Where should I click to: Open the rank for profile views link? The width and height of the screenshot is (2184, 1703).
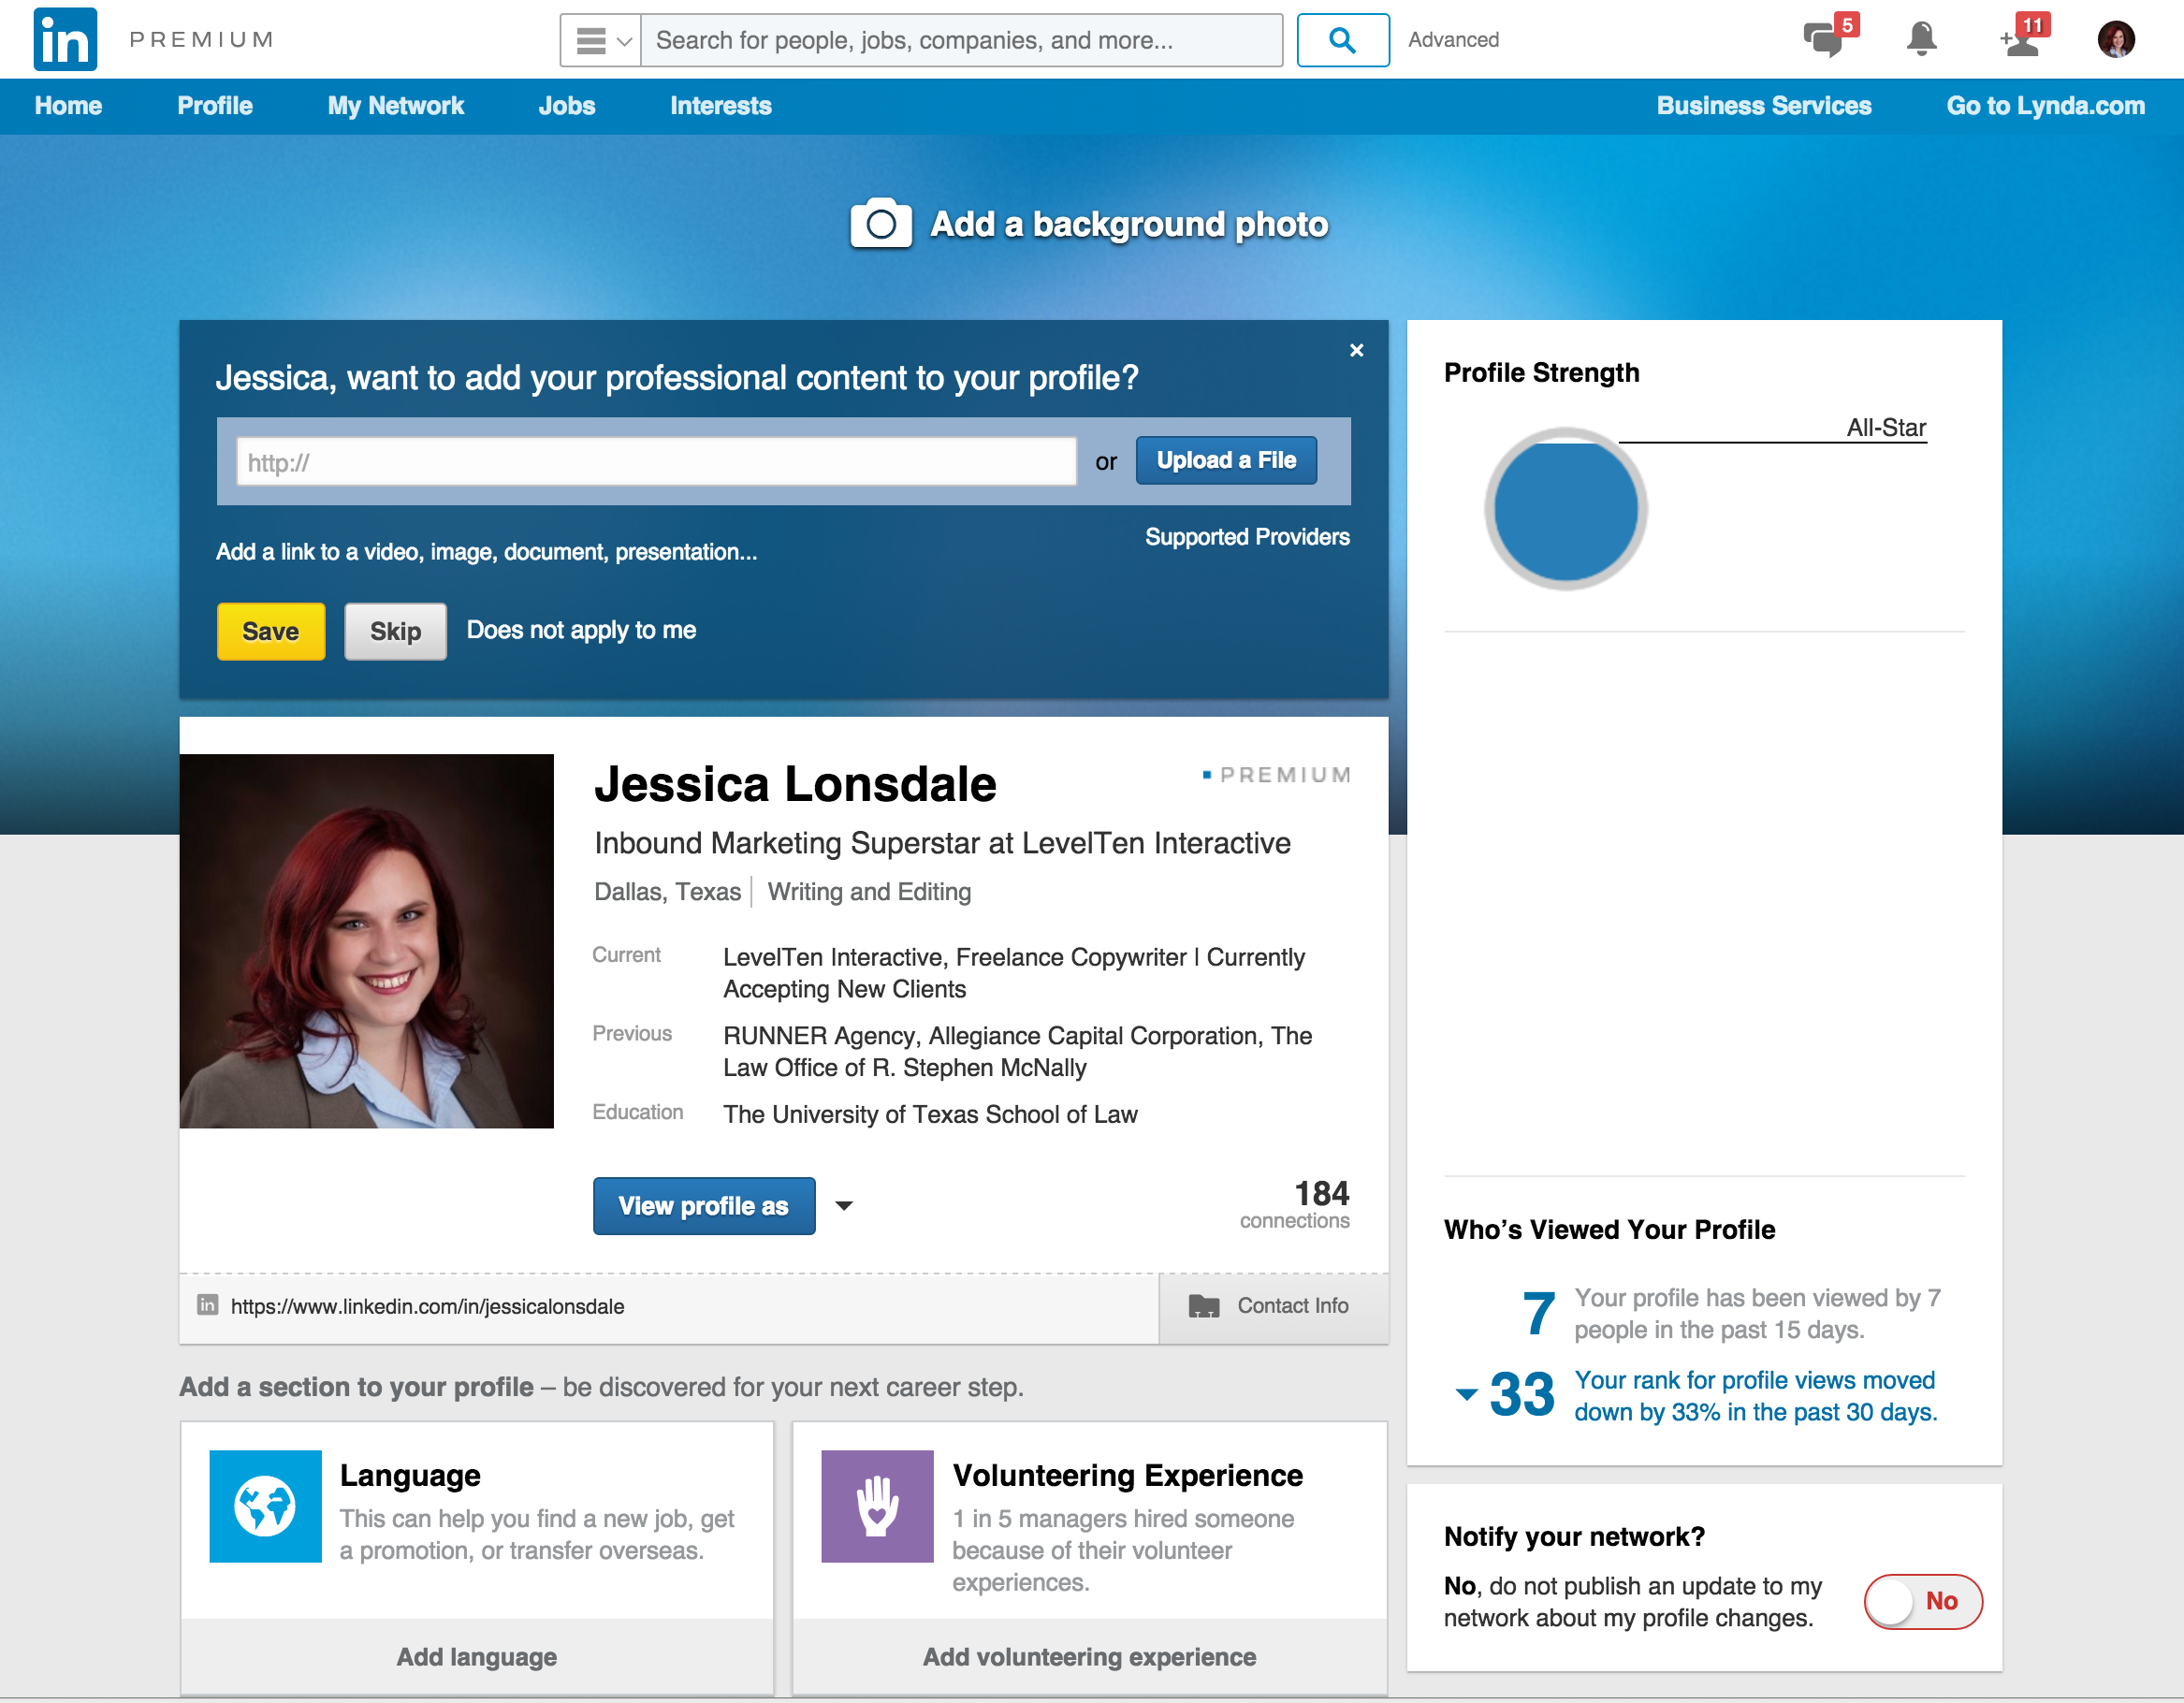1755,1396
